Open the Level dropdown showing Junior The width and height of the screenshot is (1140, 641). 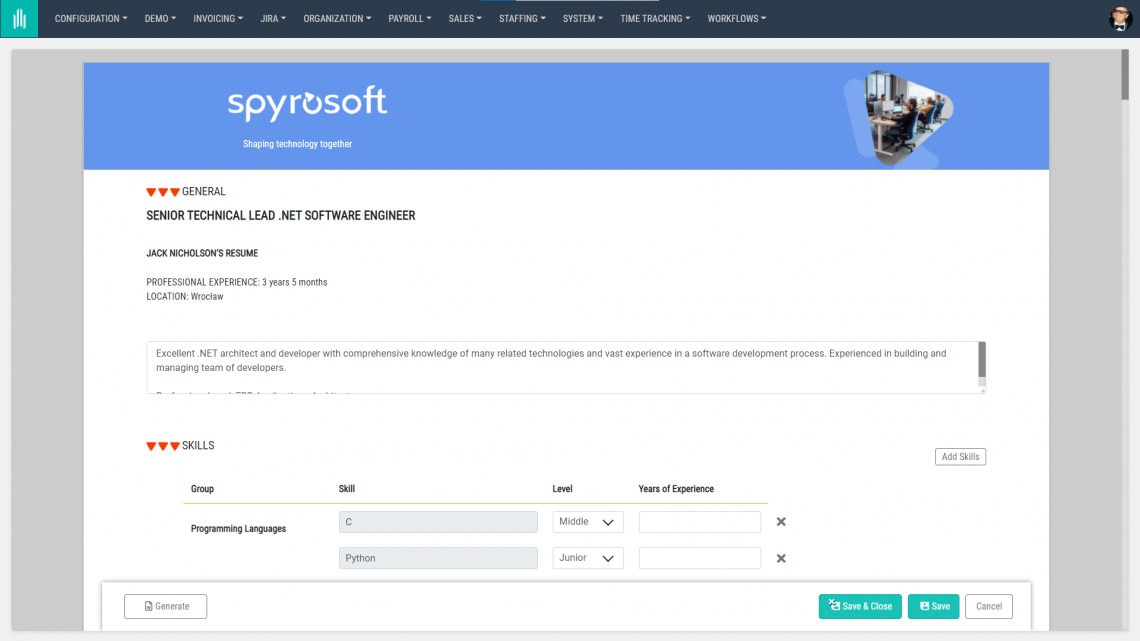coord(587,557)
